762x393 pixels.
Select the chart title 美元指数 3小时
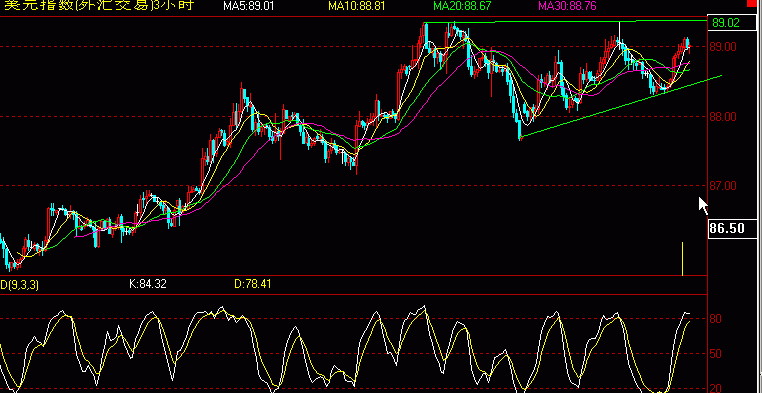99,5
